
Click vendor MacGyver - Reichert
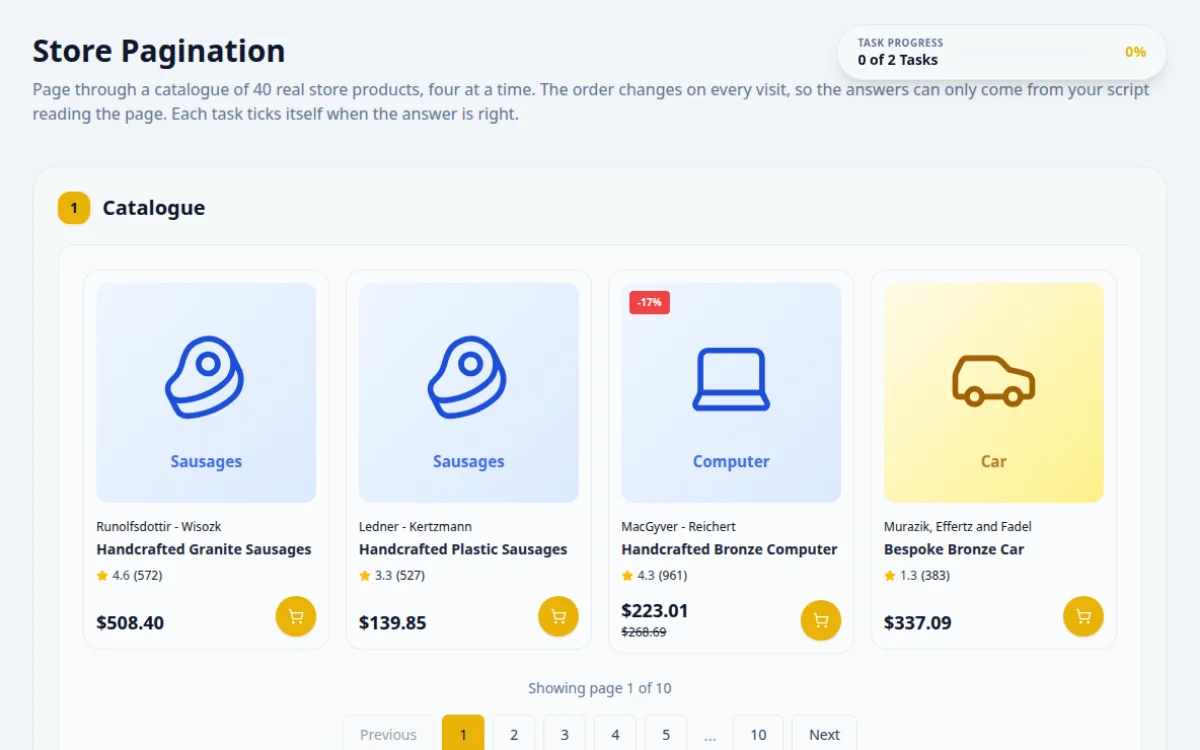(x=678, y=526)
